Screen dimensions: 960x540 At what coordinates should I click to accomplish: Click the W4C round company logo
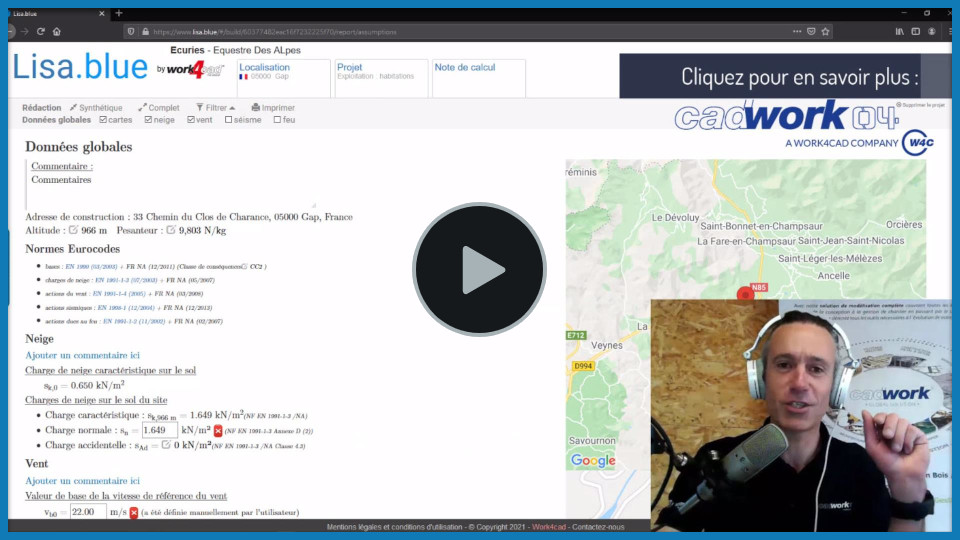pos(917,143)
